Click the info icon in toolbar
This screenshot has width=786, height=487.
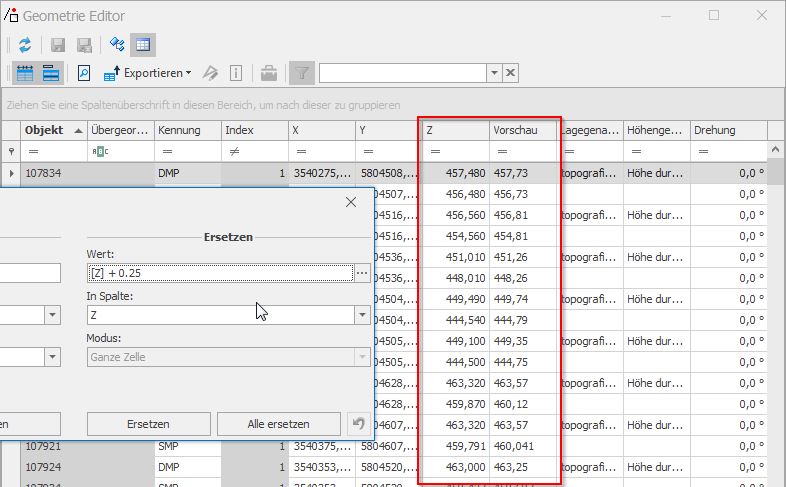[236, 73]
